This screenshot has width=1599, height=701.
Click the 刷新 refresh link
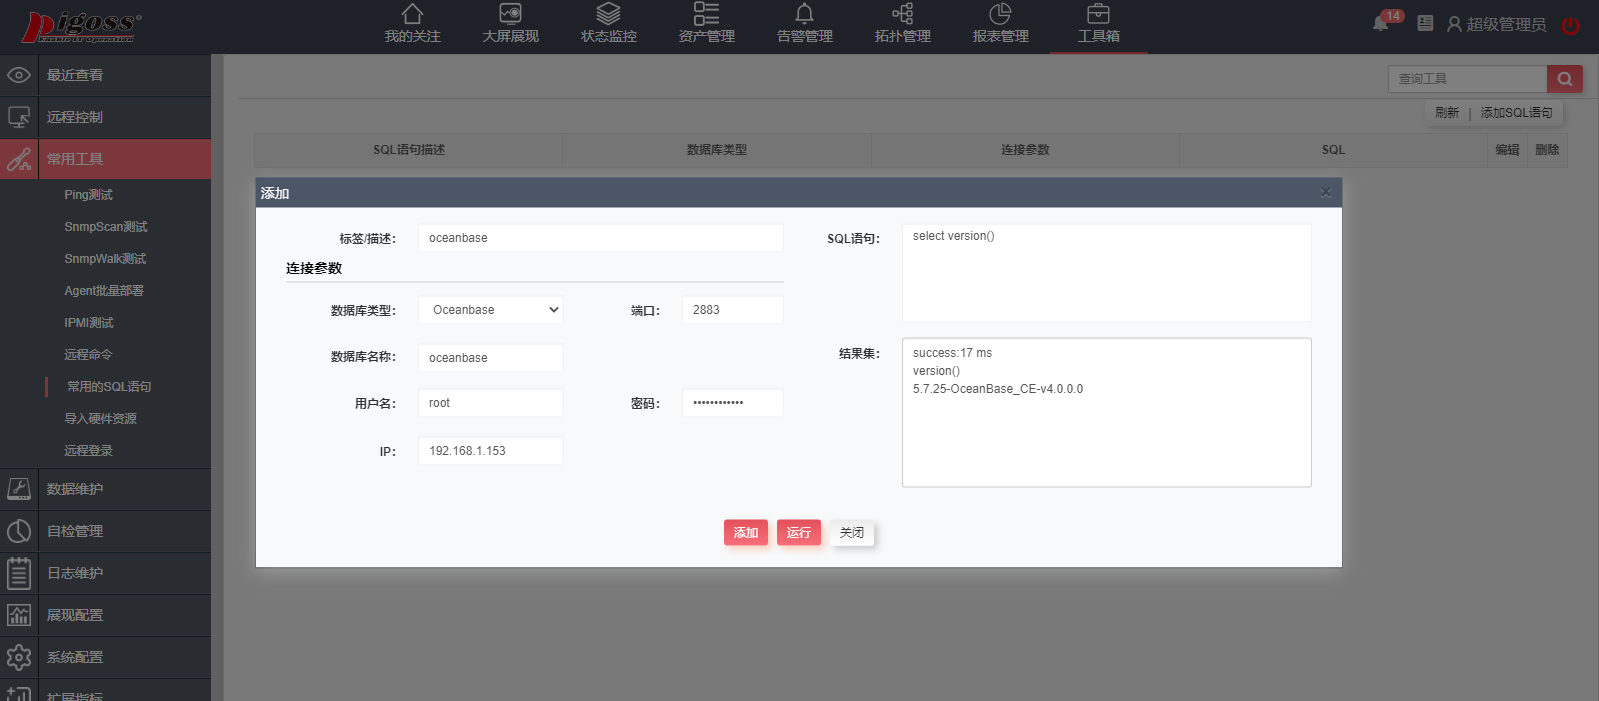[x=1446, y=113]
